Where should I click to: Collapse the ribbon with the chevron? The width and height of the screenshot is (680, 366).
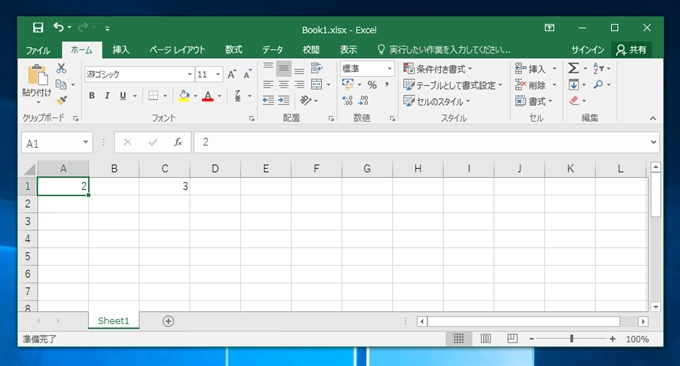tap(653, 118)
